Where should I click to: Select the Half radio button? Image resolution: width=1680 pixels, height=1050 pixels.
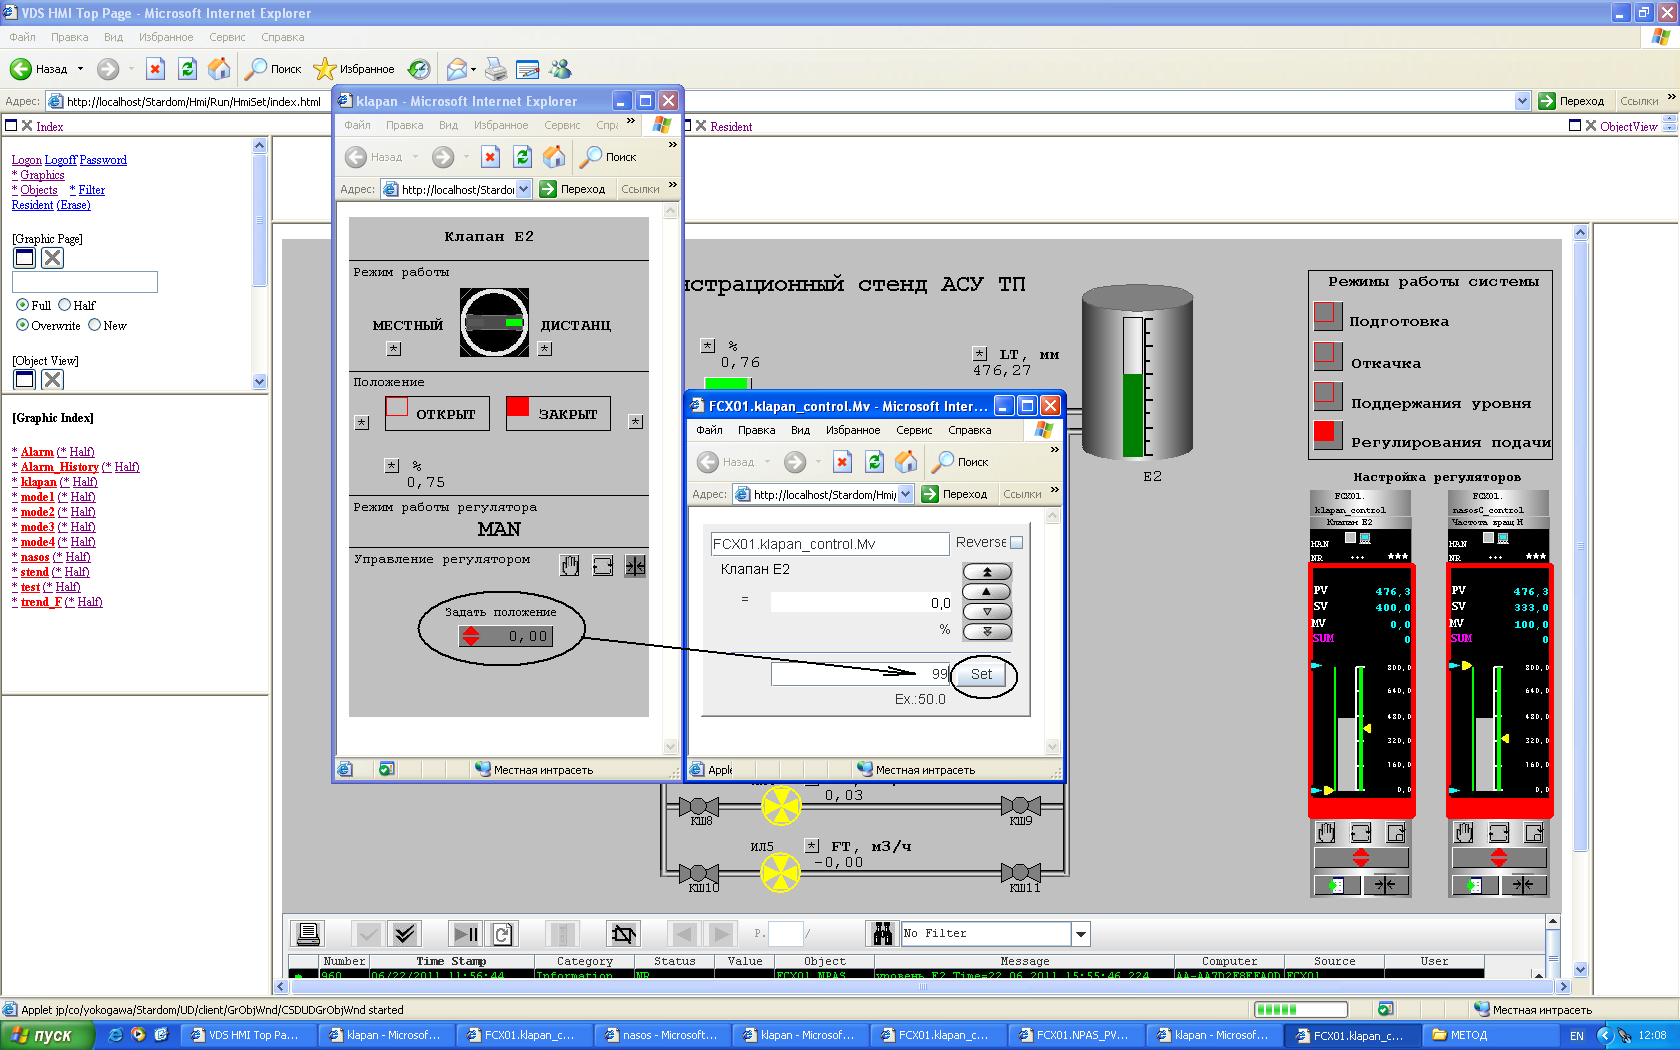tap(65, 305)
